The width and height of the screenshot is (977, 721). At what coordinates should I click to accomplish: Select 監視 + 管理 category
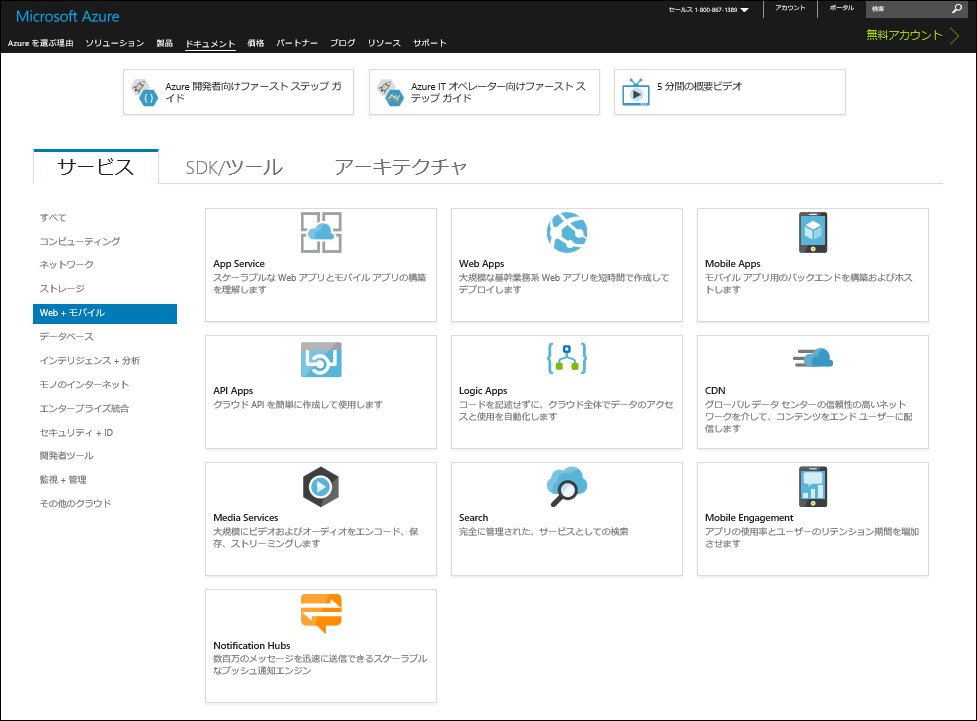click(x=63, y=480)
